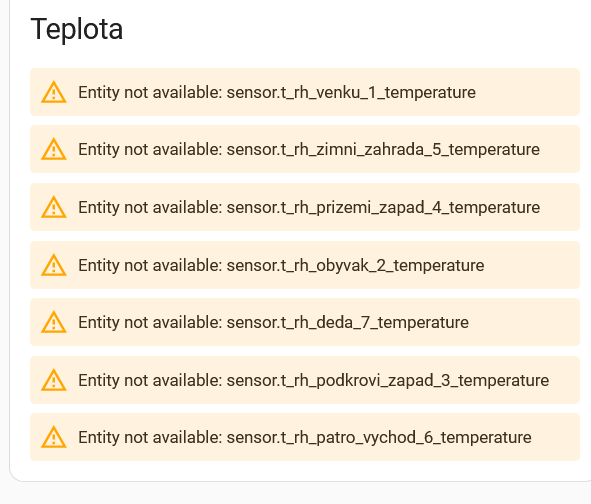Viewport: 591px width, 504px height.
Task: Click warning icon for obyvak_2 sensor
Action: (x=54, y=265)
